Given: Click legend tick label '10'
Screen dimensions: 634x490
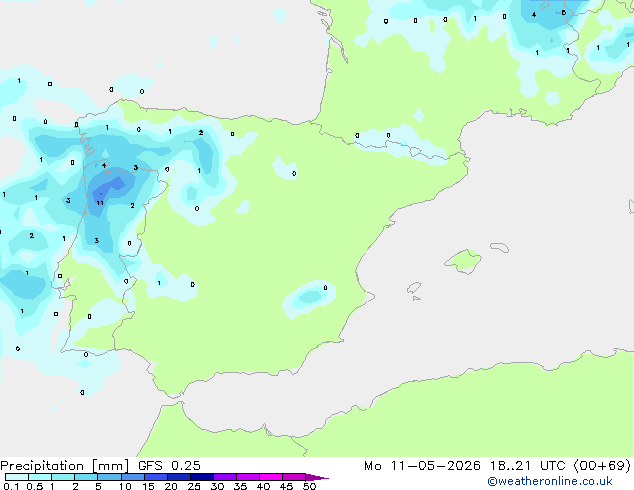Looking at the screenshot, I should [x=125, y=486].
